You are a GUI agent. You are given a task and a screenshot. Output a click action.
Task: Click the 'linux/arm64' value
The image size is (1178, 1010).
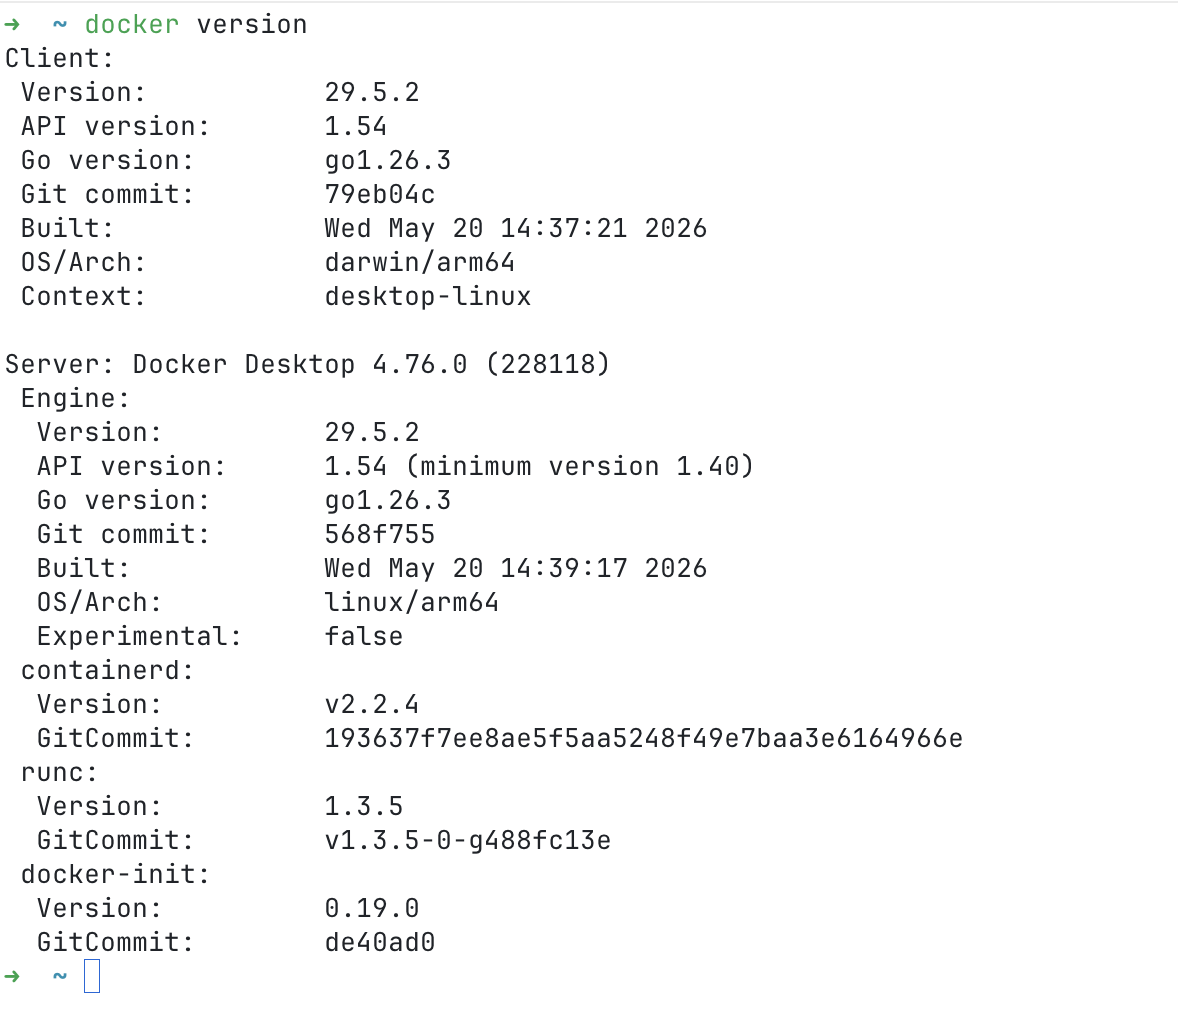coord(412,603)
